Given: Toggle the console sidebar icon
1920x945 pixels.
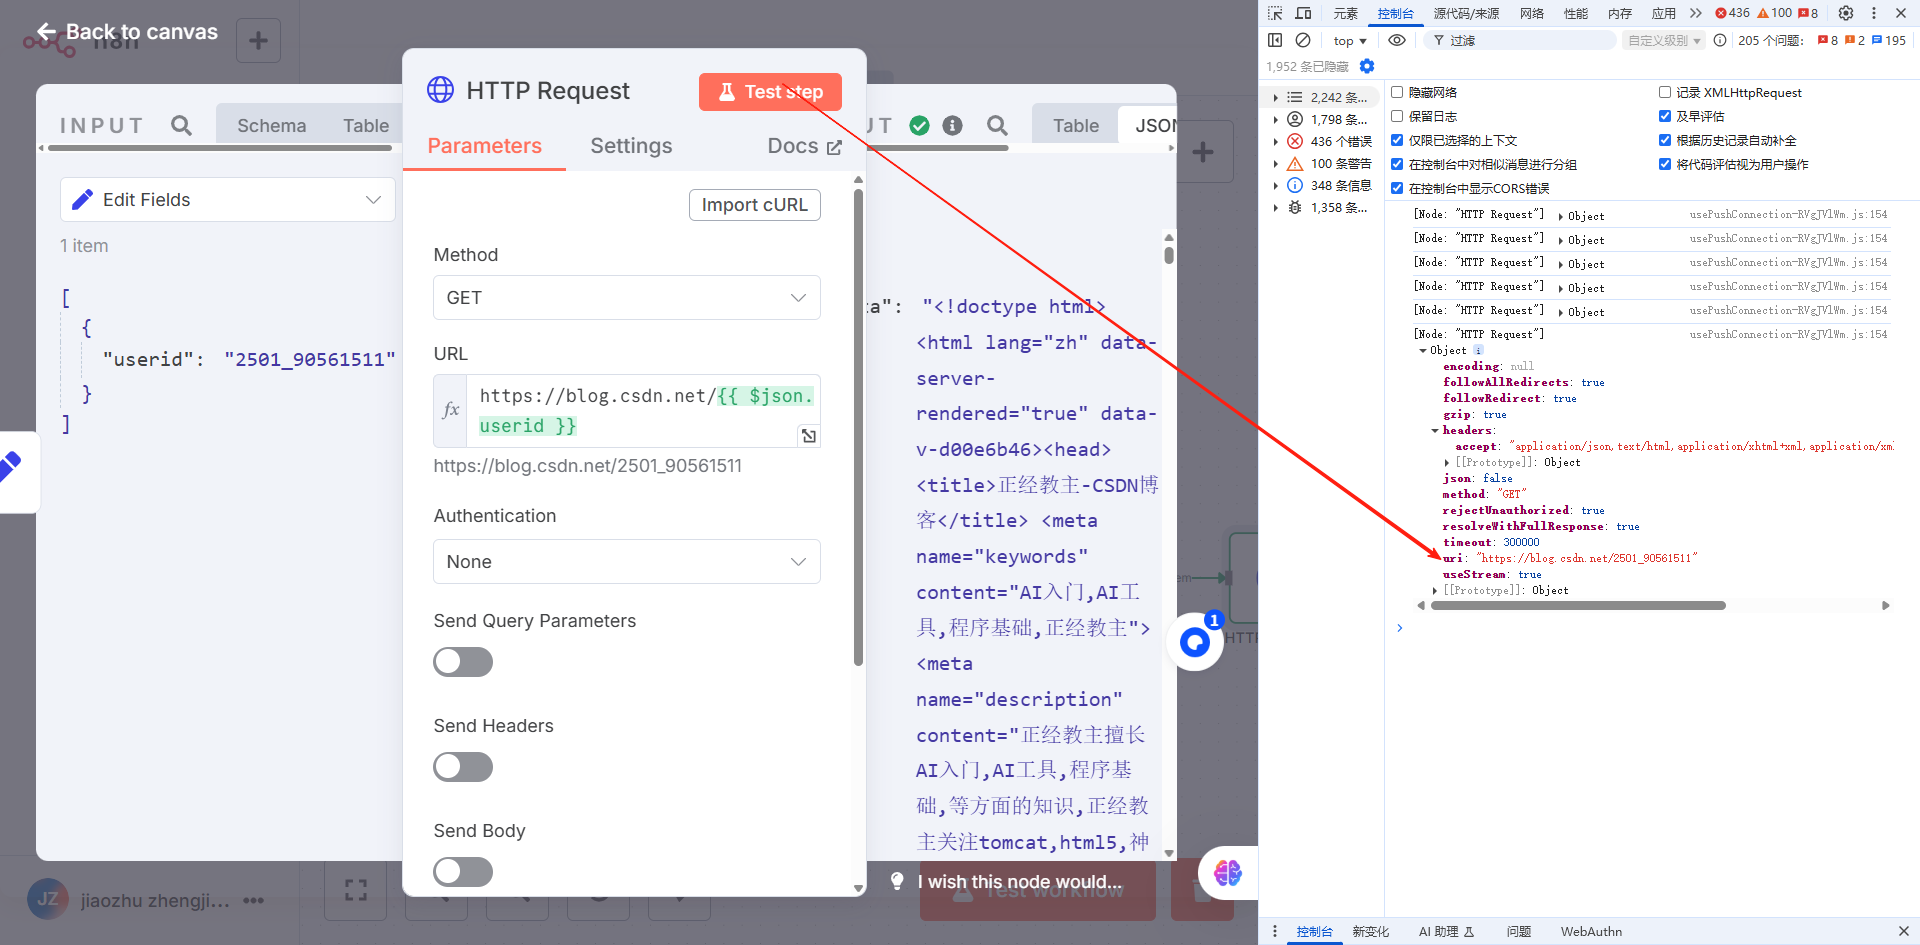Looking at the screenshot, I should [x=1275, y=40].
